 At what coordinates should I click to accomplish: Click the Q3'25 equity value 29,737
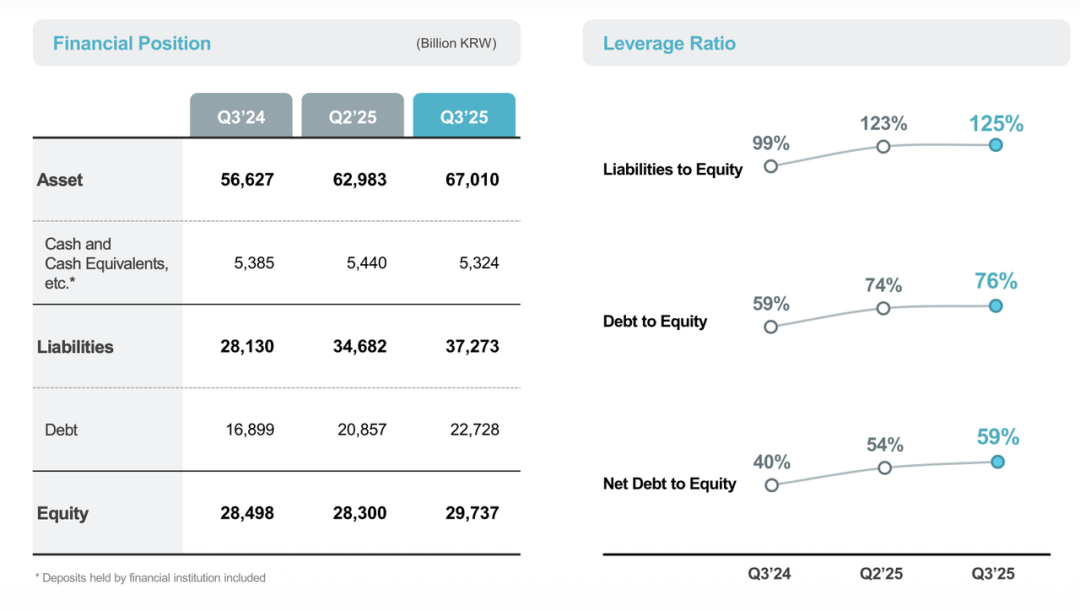(472, 513)
